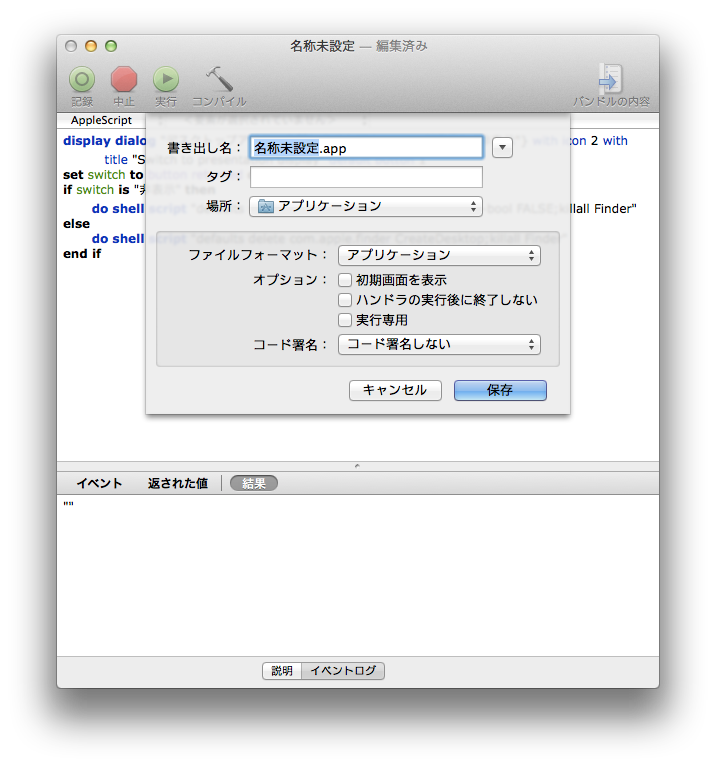Open Bundle Contents (バンドルの内容) icon

(x=610, y=79)
